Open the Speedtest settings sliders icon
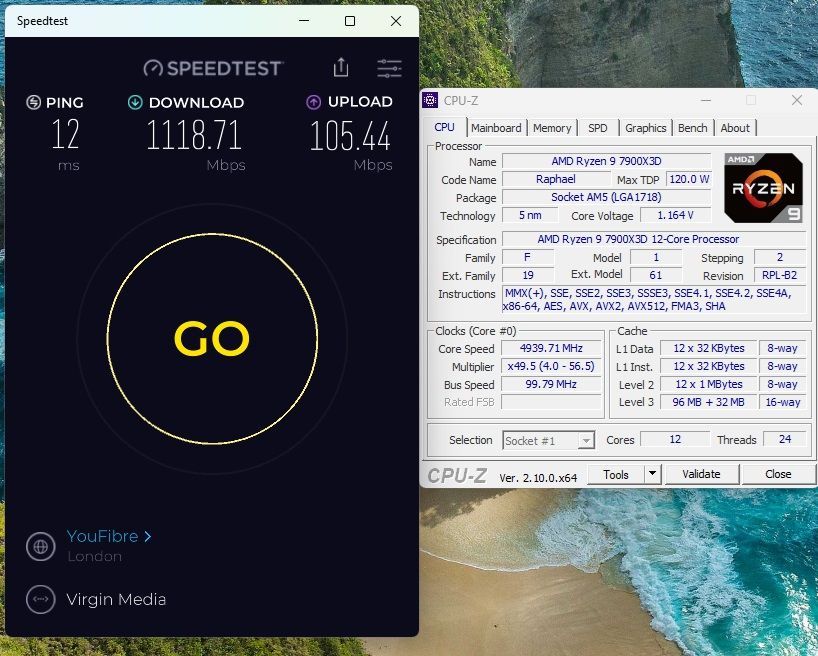Viewport: 818px width, 656px height. 389,68
